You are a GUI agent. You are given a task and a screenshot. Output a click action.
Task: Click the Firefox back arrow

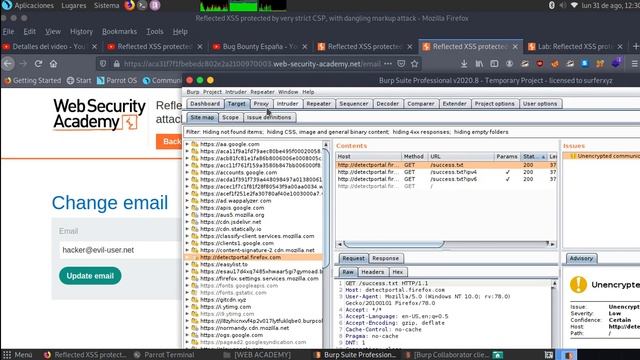[8, 64]
